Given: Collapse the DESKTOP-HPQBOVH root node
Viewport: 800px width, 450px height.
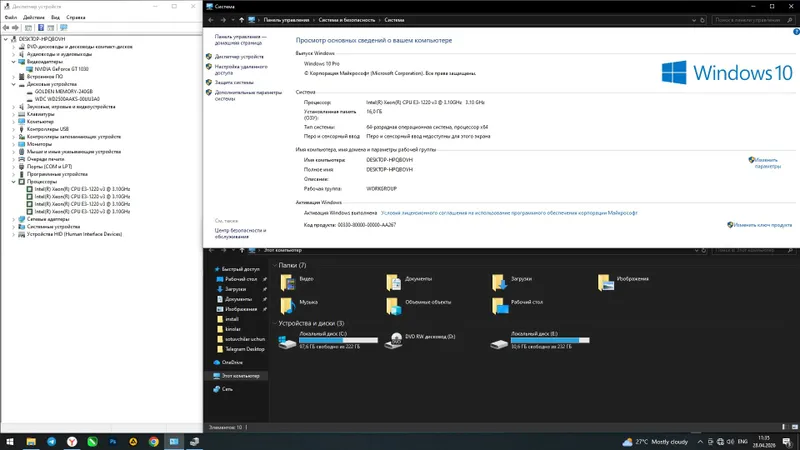Looking at the screenshot, I should [x=6, y=39].
